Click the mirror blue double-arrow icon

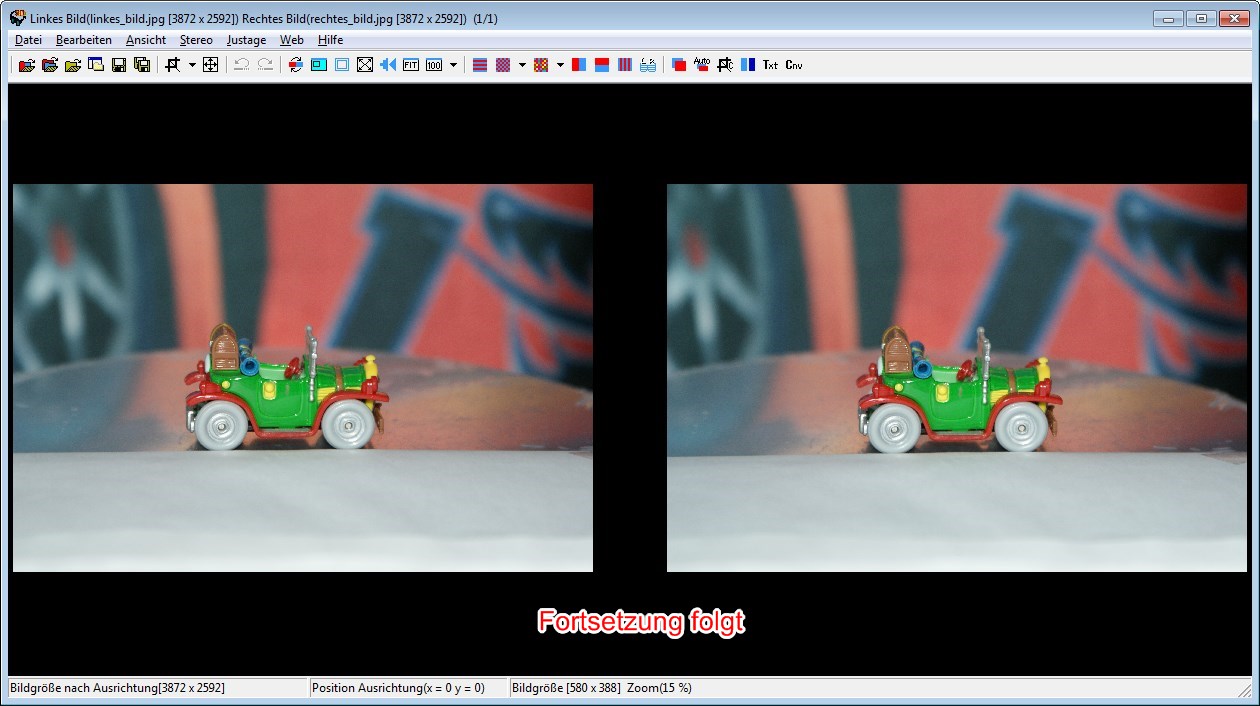tap(388, 65)
